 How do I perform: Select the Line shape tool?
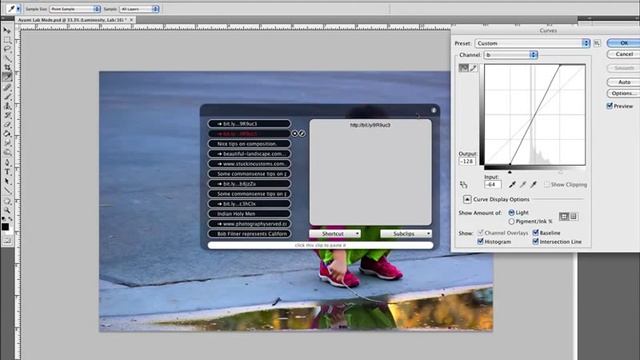pos(7,191)
